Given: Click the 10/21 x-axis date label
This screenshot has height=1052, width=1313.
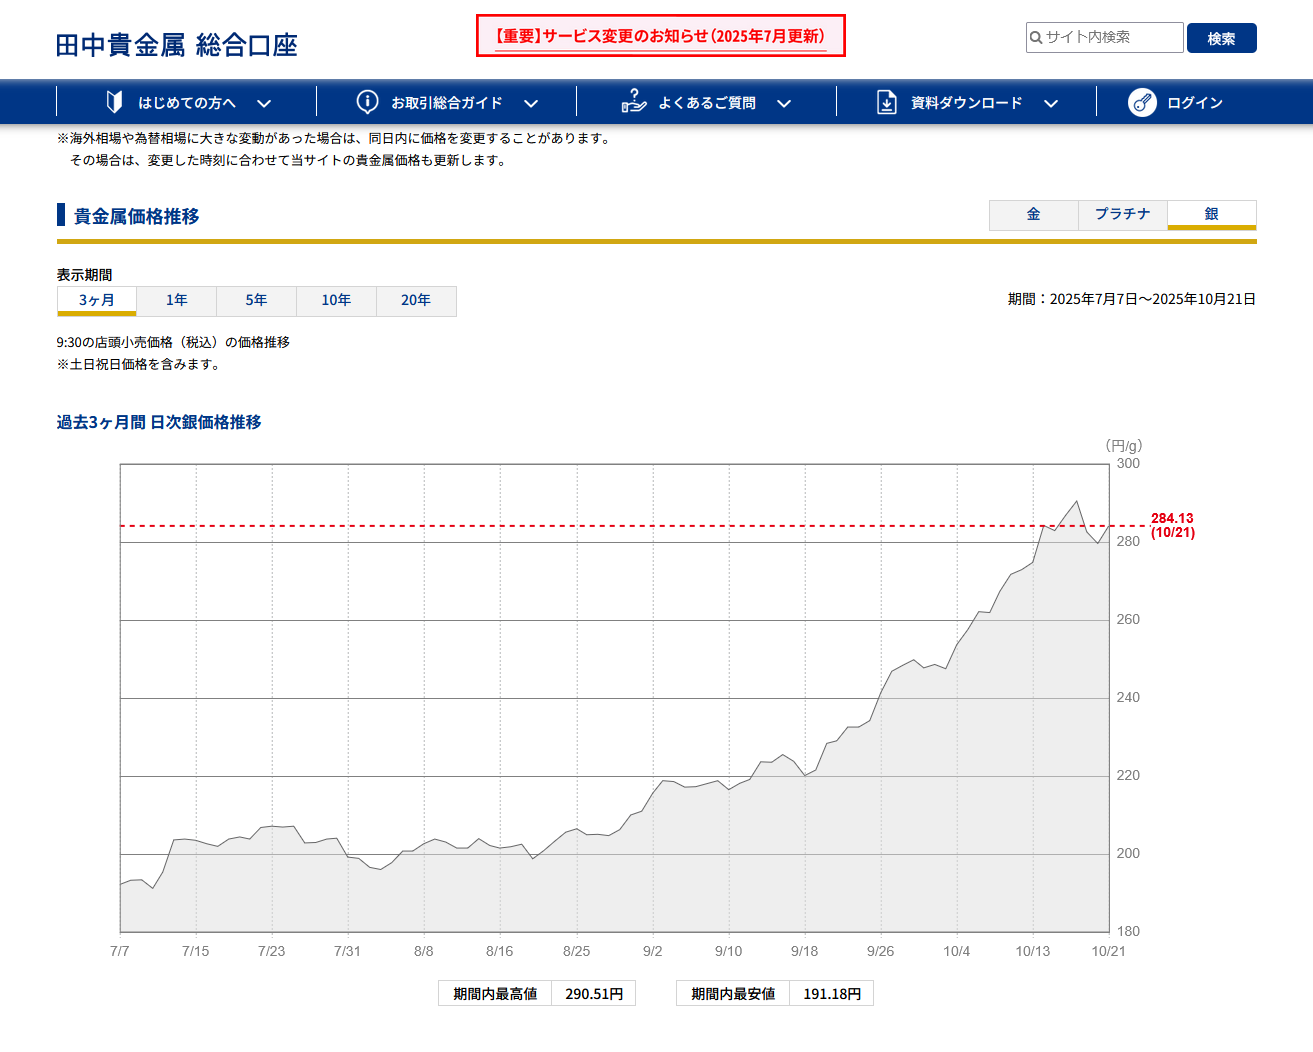Looking at the screenshot, I should coord(1109,951).
